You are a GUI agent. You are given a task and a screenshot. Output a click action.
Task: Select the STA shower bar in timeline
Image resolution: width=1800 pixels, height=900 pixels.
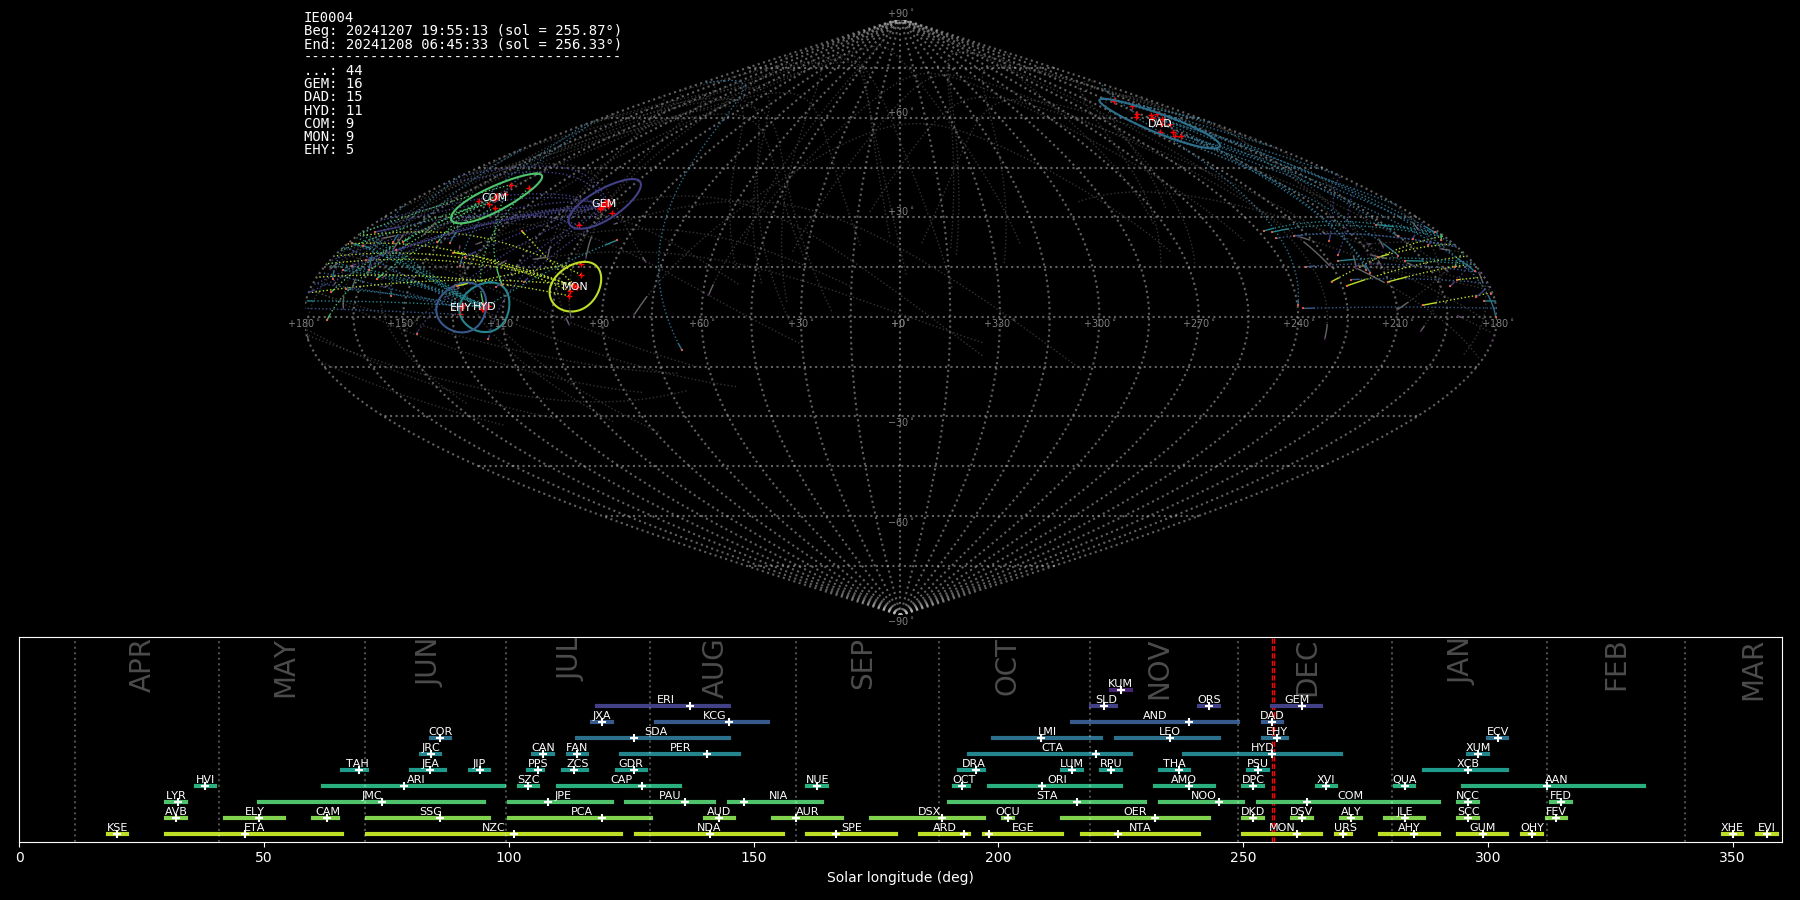coord(1047,802)
